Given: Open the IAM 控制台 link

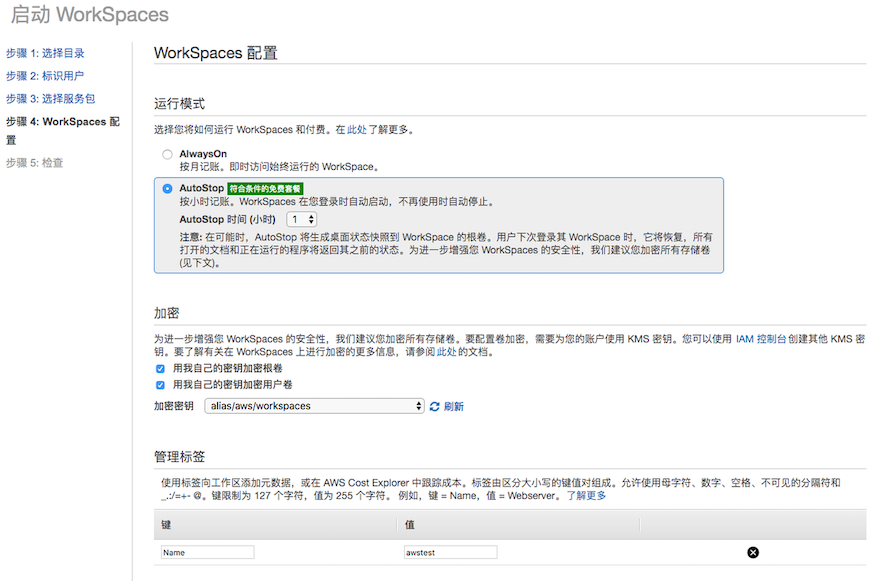Looking at the screenshot, I should click(761, 339).
